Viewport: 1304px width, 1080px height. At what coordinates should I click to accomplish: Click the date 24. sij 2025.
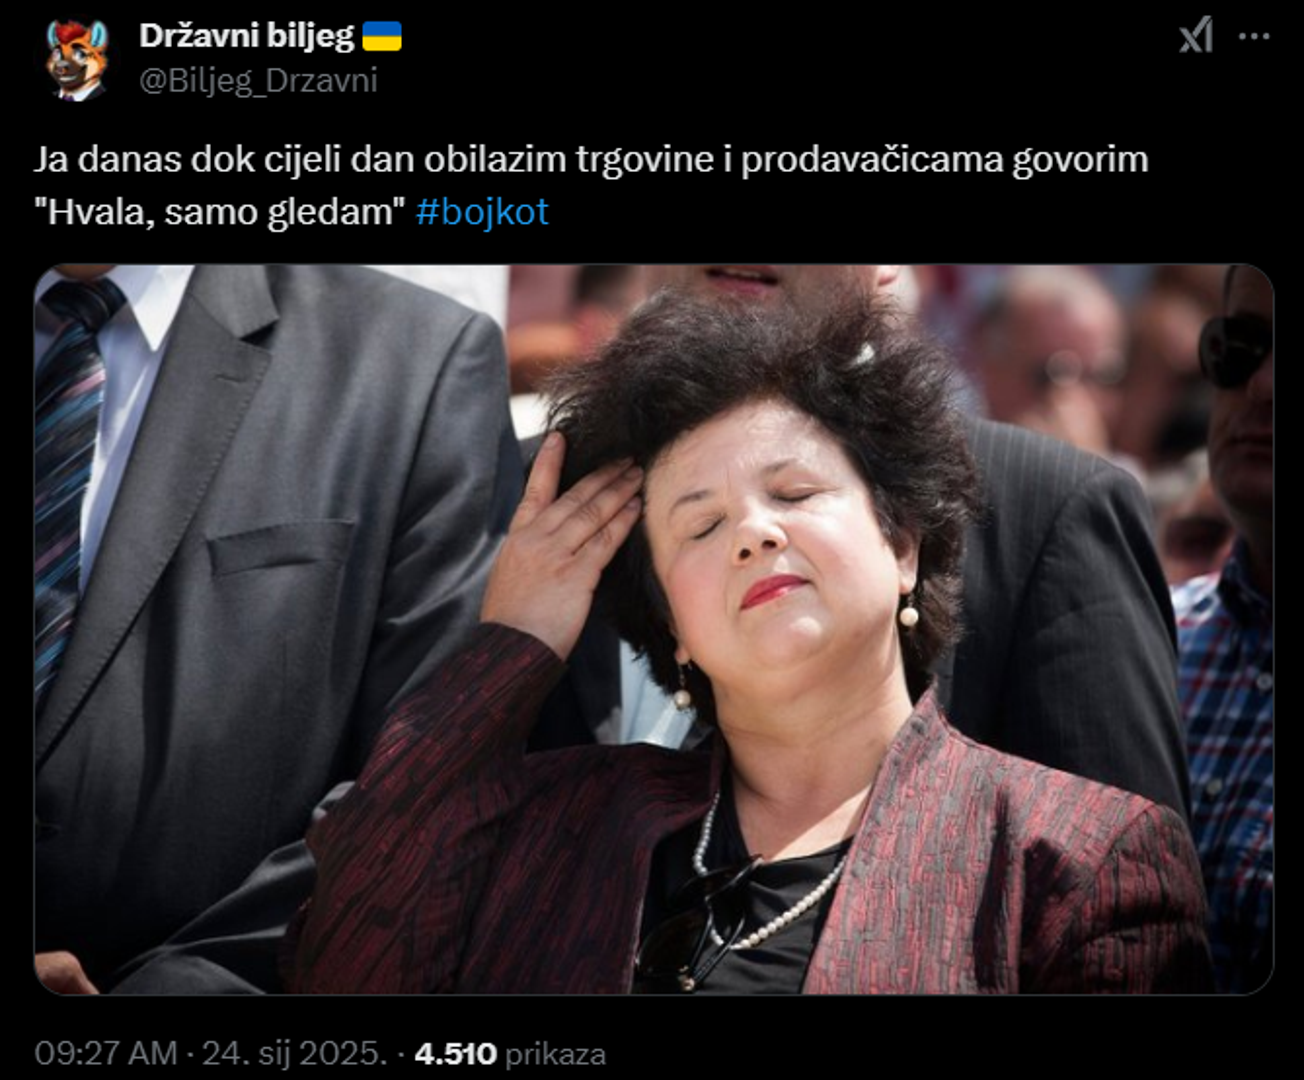click(295, 1053)
